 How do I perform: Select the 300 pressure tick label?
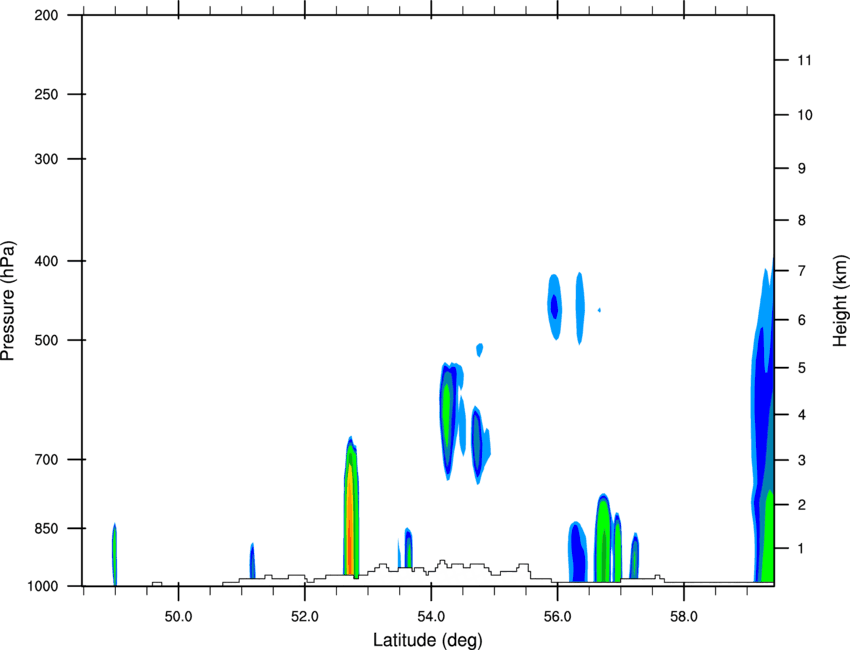[46, 159]
